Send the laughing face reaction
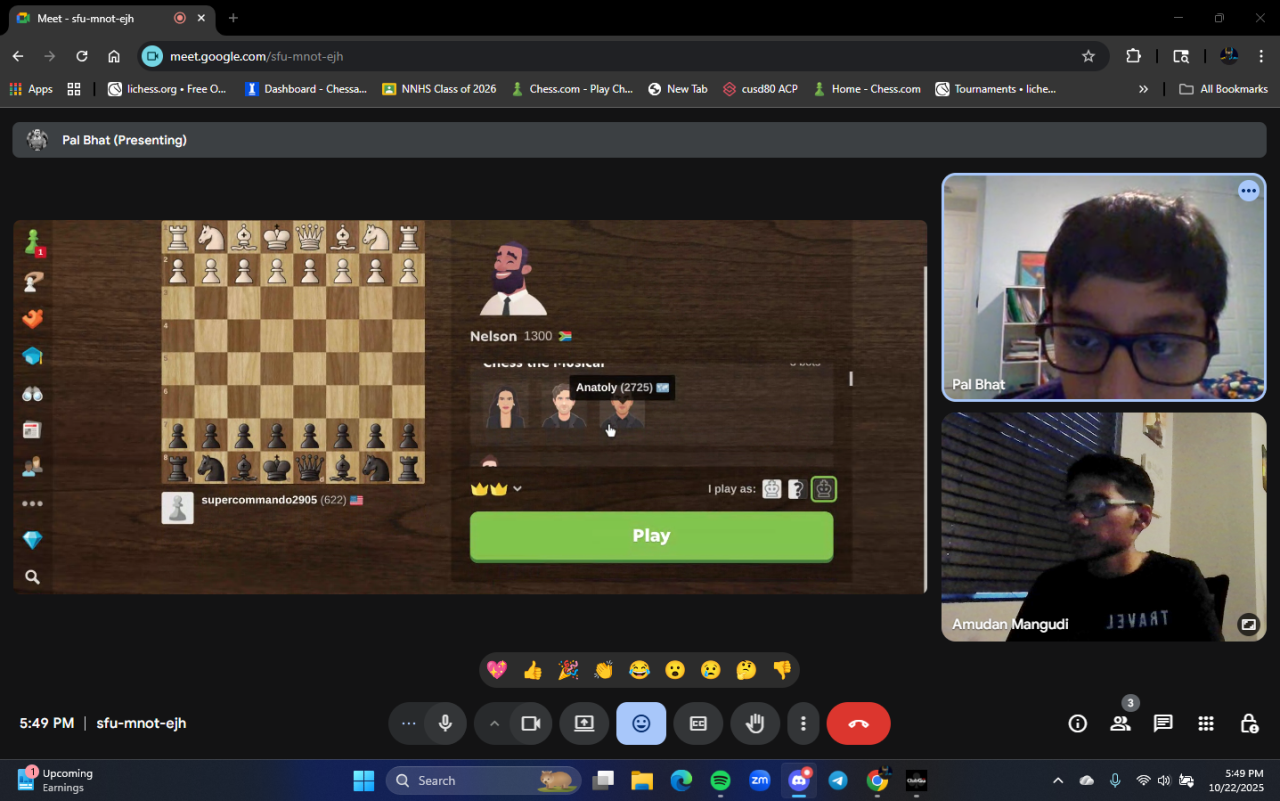Viewport: 1280px width, 801px height. coord(639,670)
